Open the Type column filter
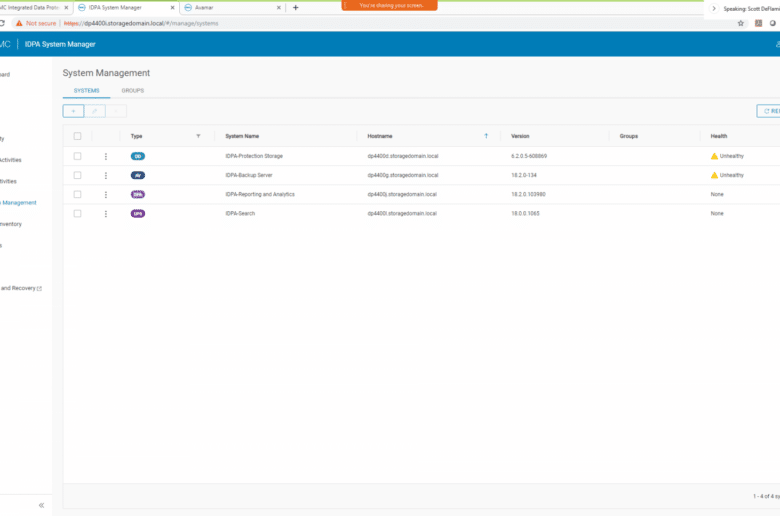780x516 pixels. click(198, 136)
